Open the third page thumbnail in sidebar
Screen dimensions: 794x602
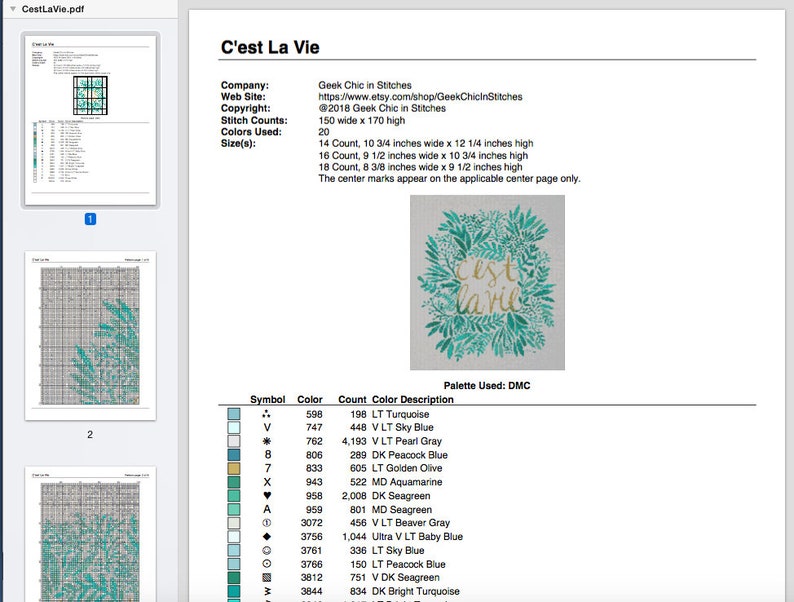pos(90,534)
